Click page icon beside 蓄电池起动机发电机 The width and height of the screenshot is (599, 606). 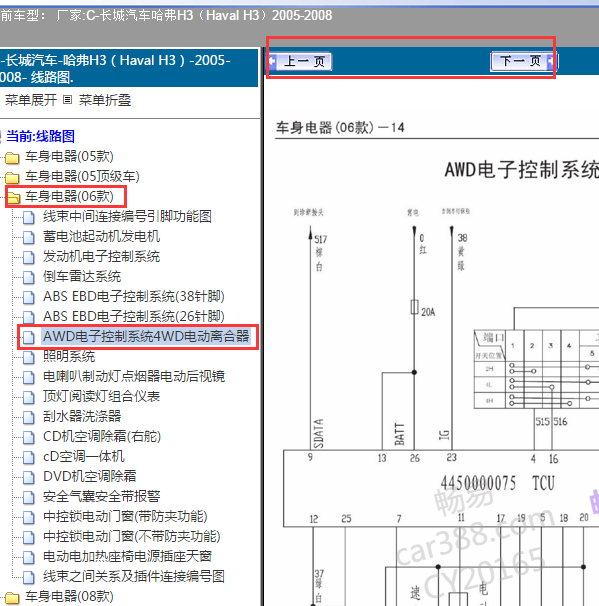coord(29,237)
